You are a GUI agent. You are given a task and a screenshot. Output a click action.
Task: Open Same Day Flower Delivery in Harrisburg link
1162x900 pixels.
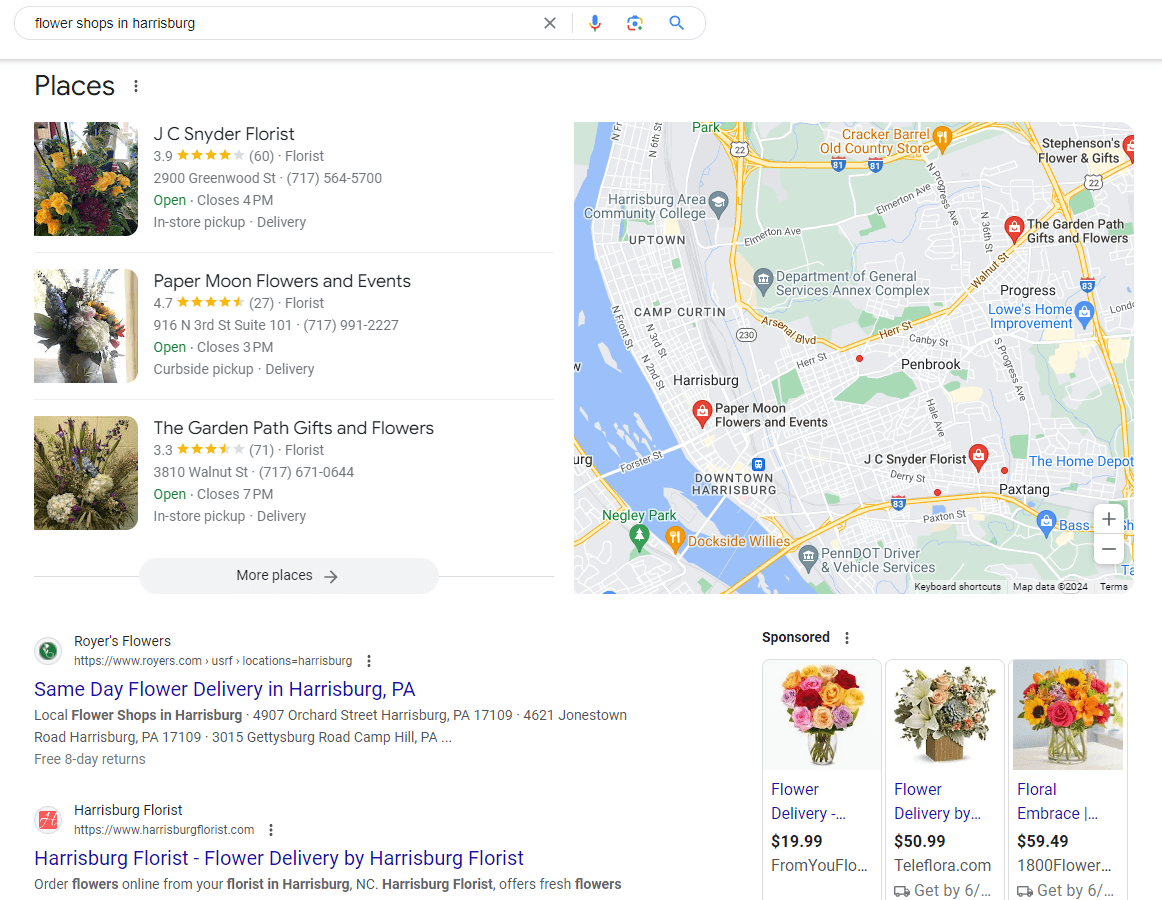coord(225,689)
